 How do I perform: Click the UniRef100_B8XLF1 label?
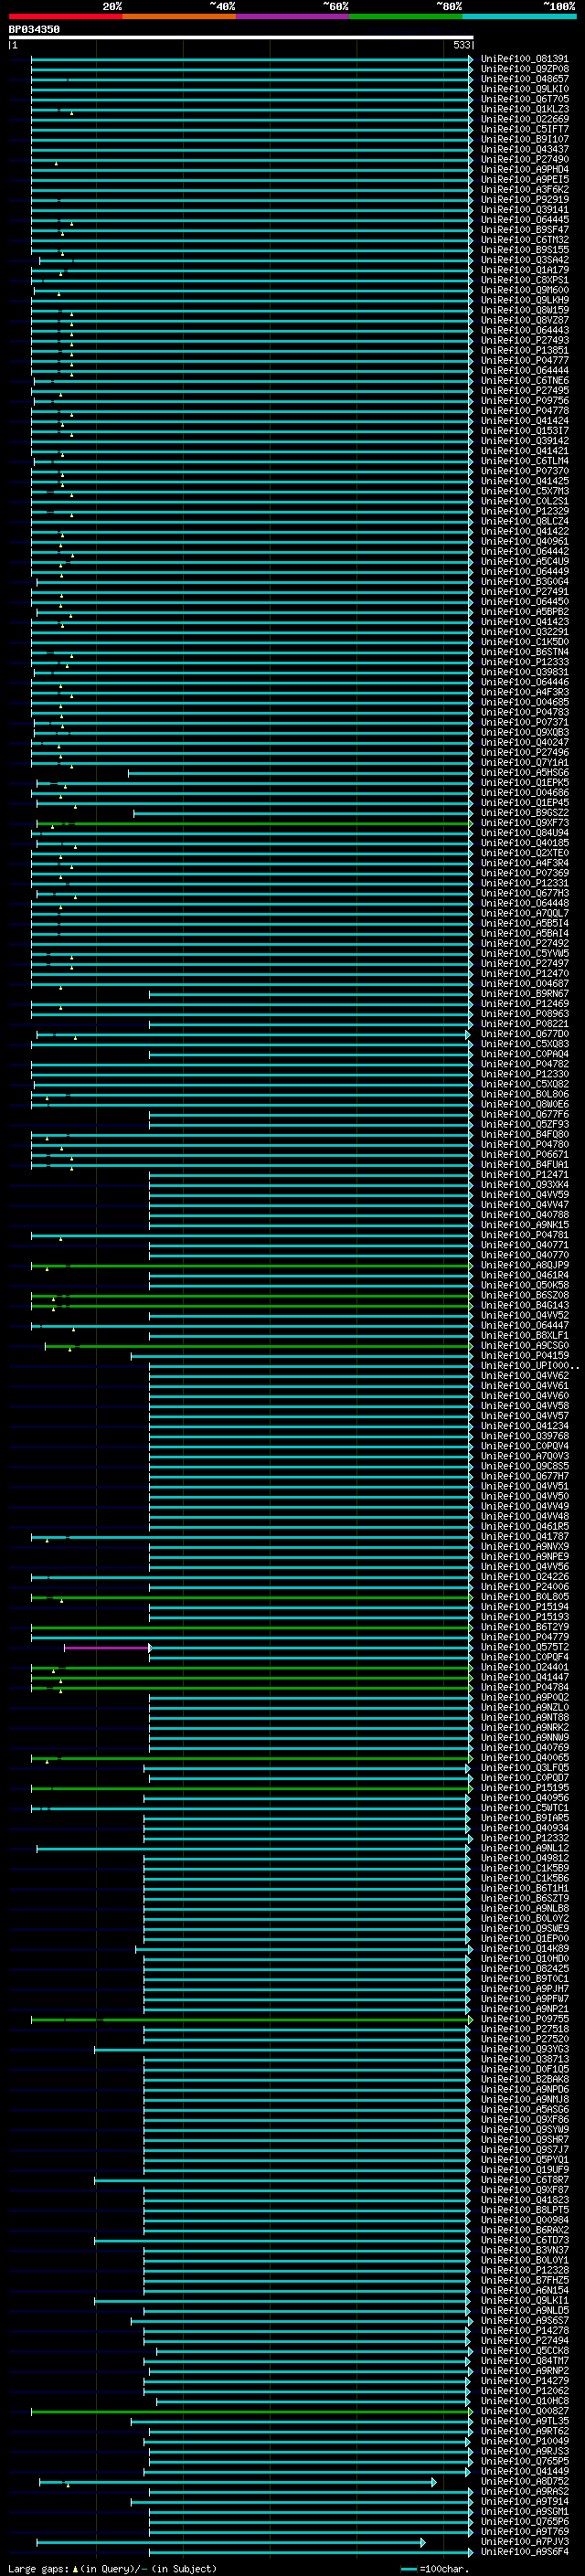coord(525,1335)
